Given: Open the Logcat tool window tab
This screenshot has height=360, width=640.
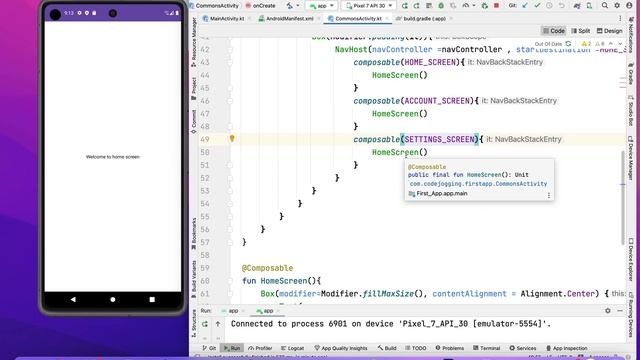Looking at the screenshot, I should click(x=292, y=348).
